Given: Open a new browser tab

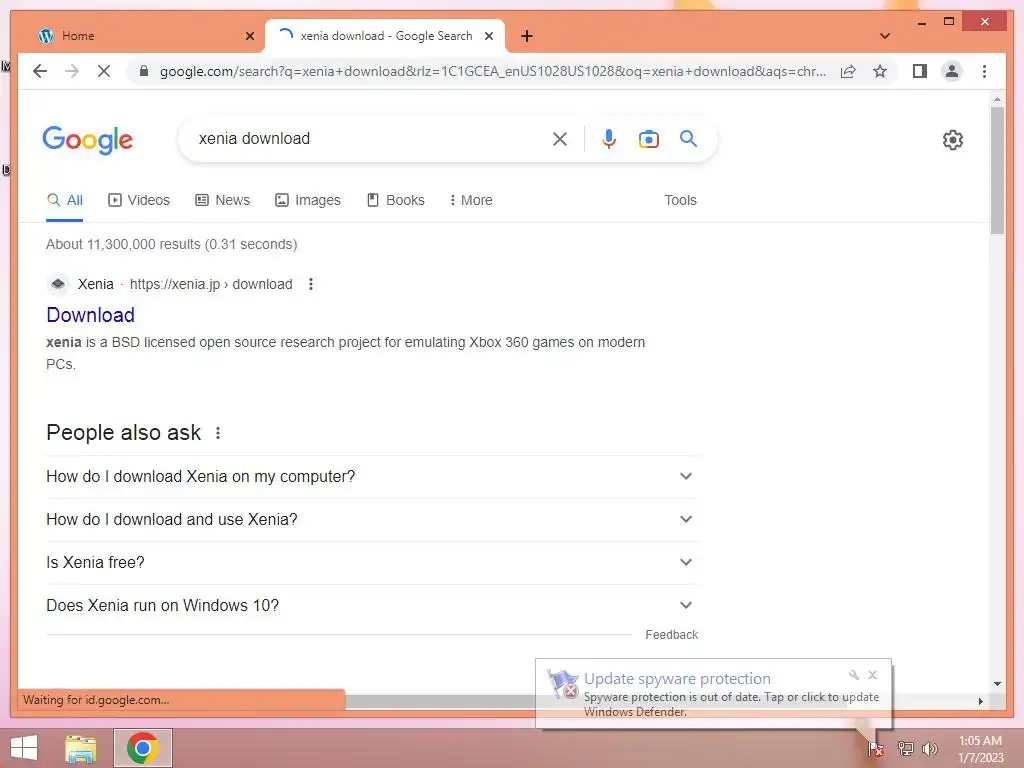Looking at the screenshot, I should coord(527,36).
